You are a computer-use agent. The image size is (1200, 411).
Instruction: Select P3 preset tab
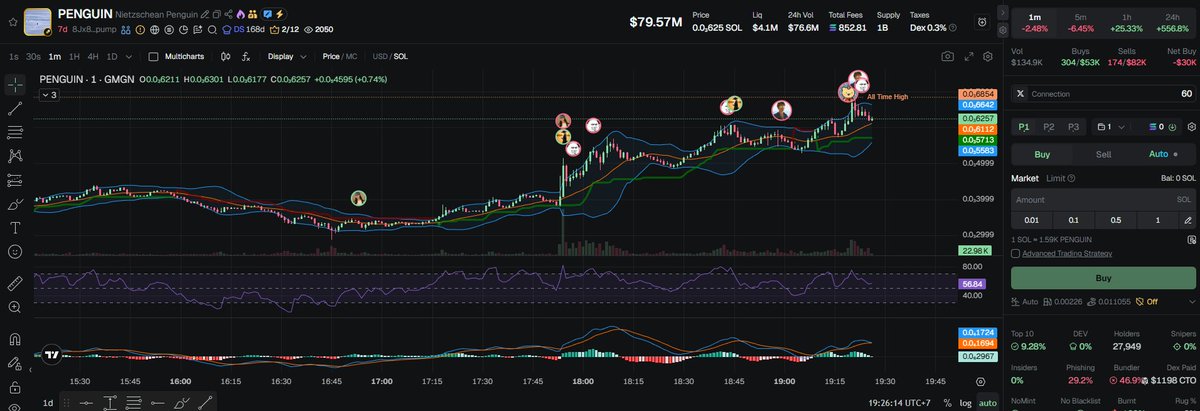[1073, 127]
